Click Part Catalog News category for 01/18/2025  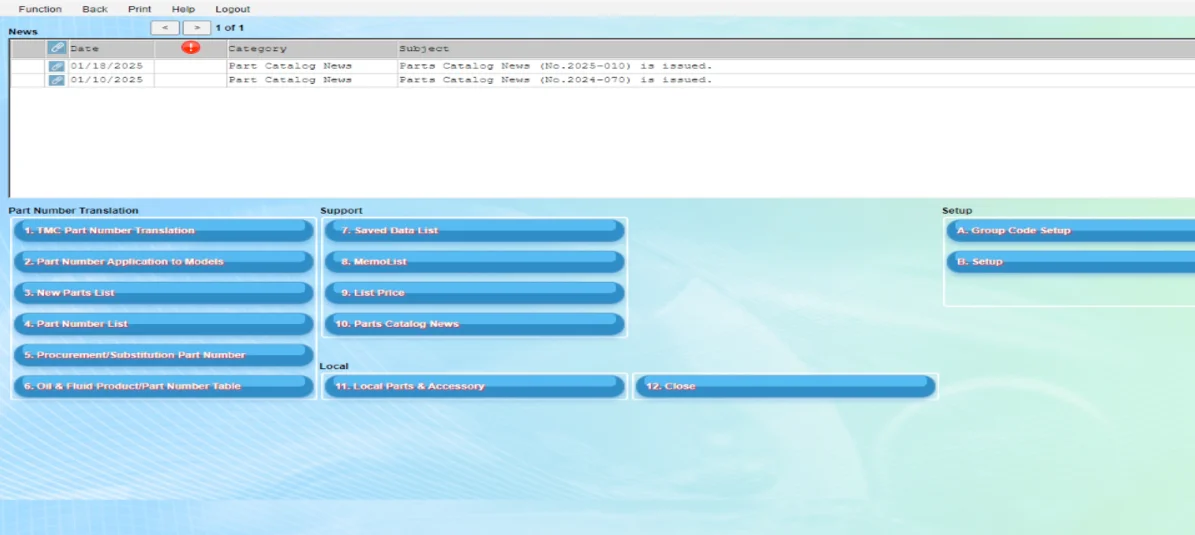point(290,66)
